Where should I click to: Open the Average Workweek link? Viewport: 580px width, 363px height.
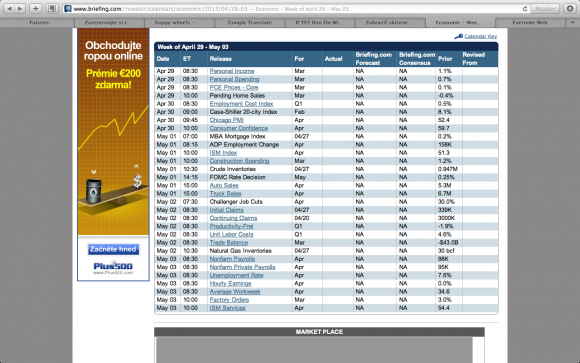click(x=235, y=292)
